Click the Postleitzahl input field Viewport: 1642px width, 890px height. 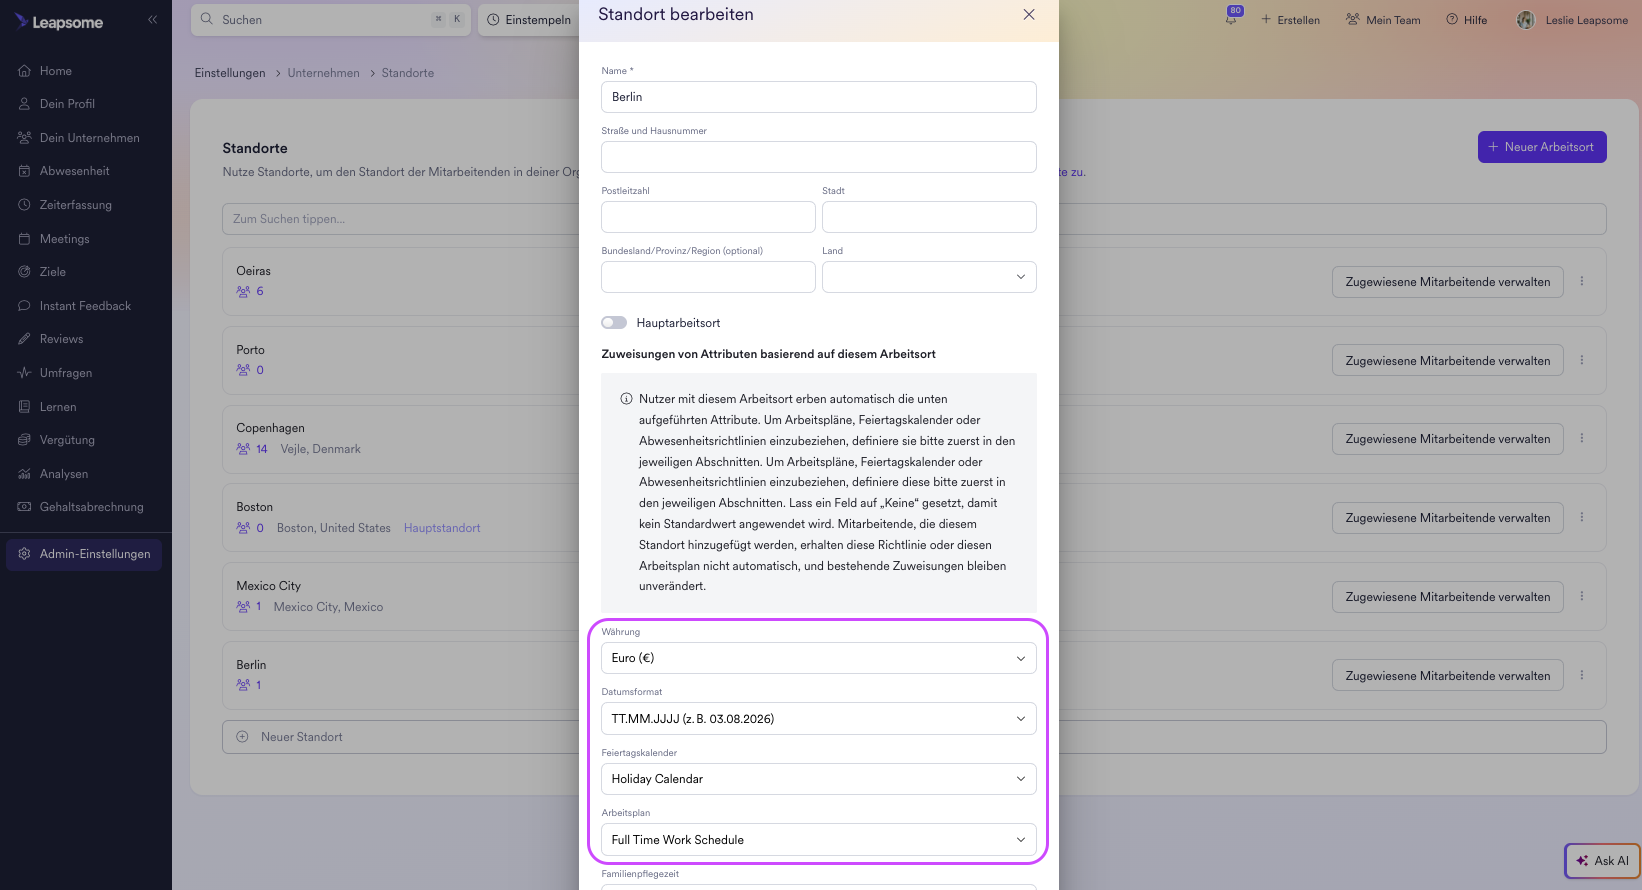[x=708, y=217]
